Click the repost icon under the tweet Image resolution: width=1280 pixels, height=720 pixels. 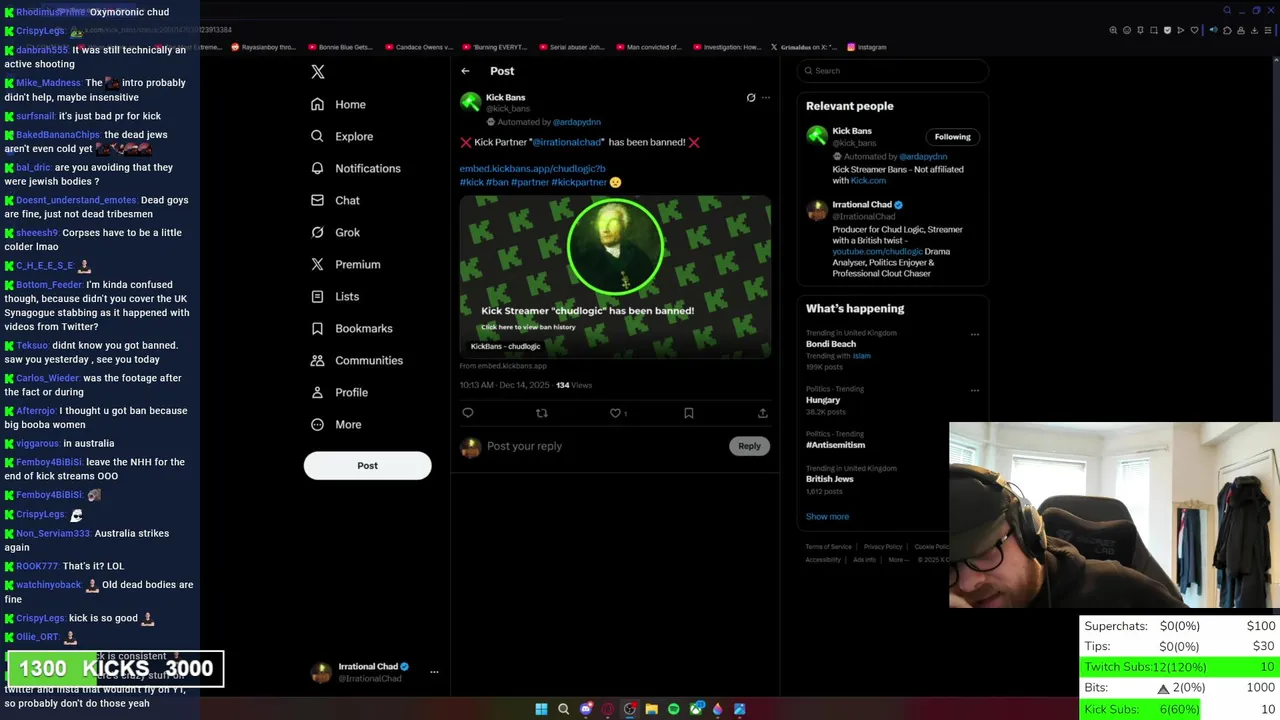(541, 413)
